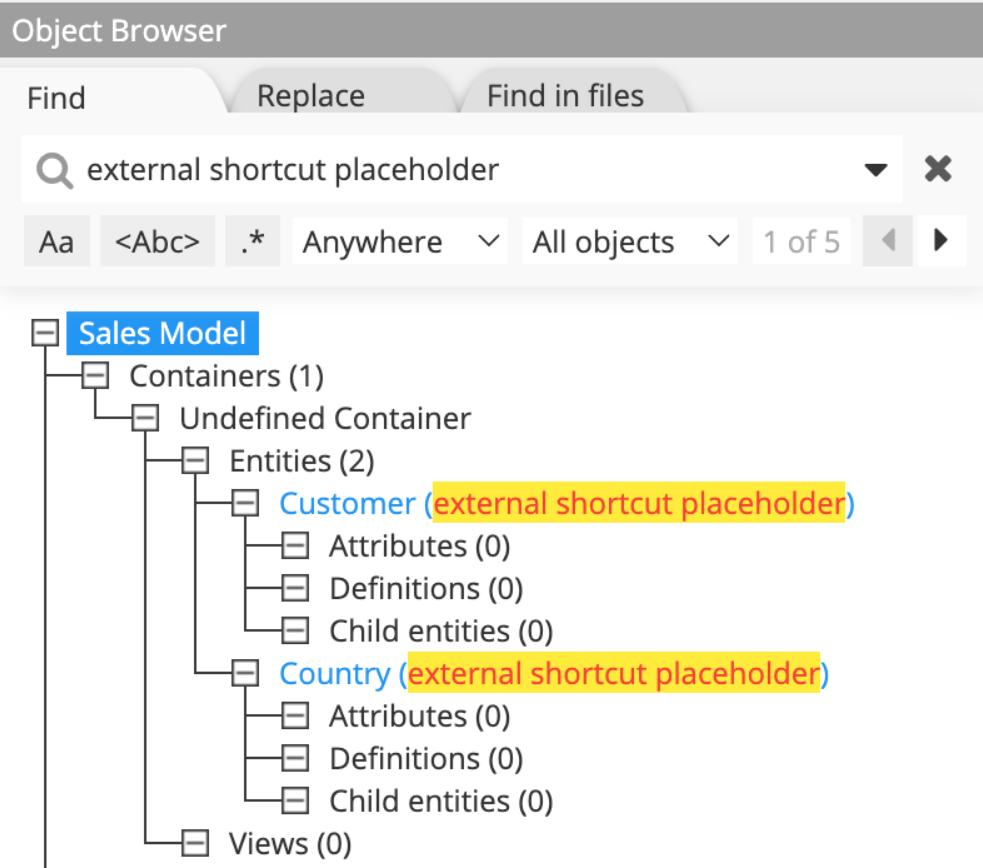Open the search history dropdown arrow
Screen dimensions: 983x868
click(877, 170)
